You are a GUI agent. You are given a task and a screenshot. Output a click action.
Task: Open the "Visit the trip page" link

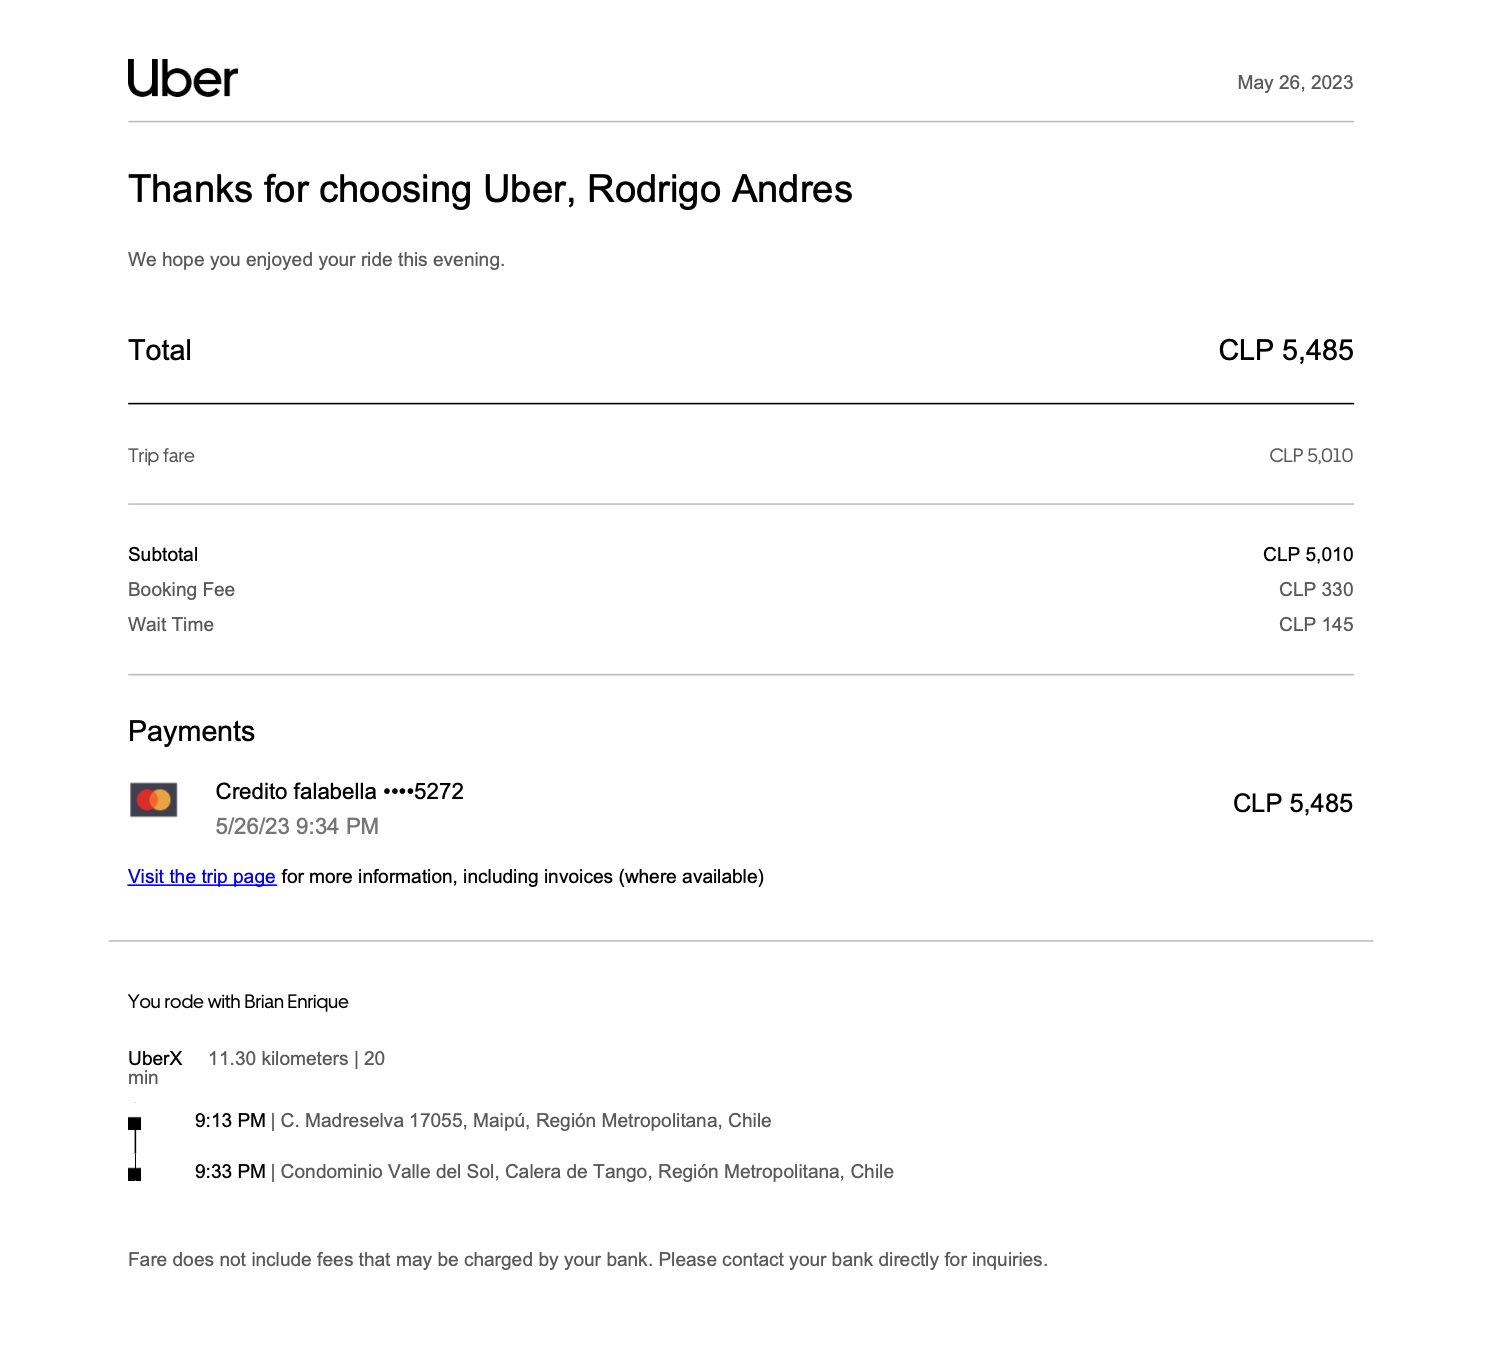pyautogui.click(x=202, y=877)
